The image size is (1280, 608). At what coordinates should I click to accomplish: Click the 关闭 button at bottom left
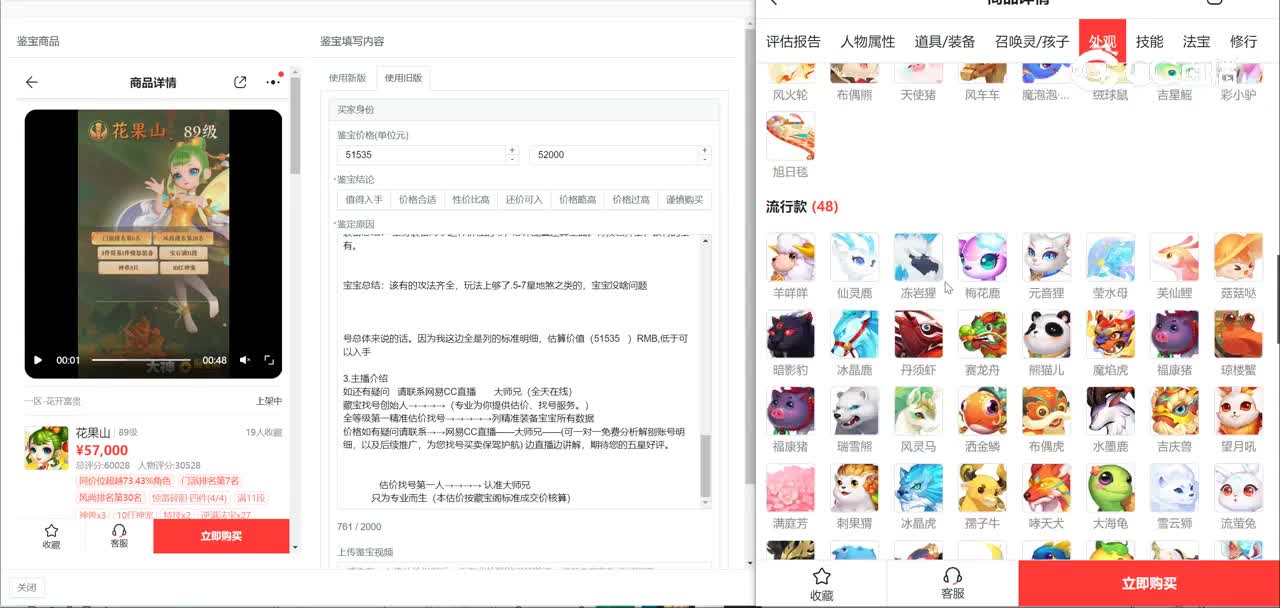pyautogui.click(x=26, y=588)
